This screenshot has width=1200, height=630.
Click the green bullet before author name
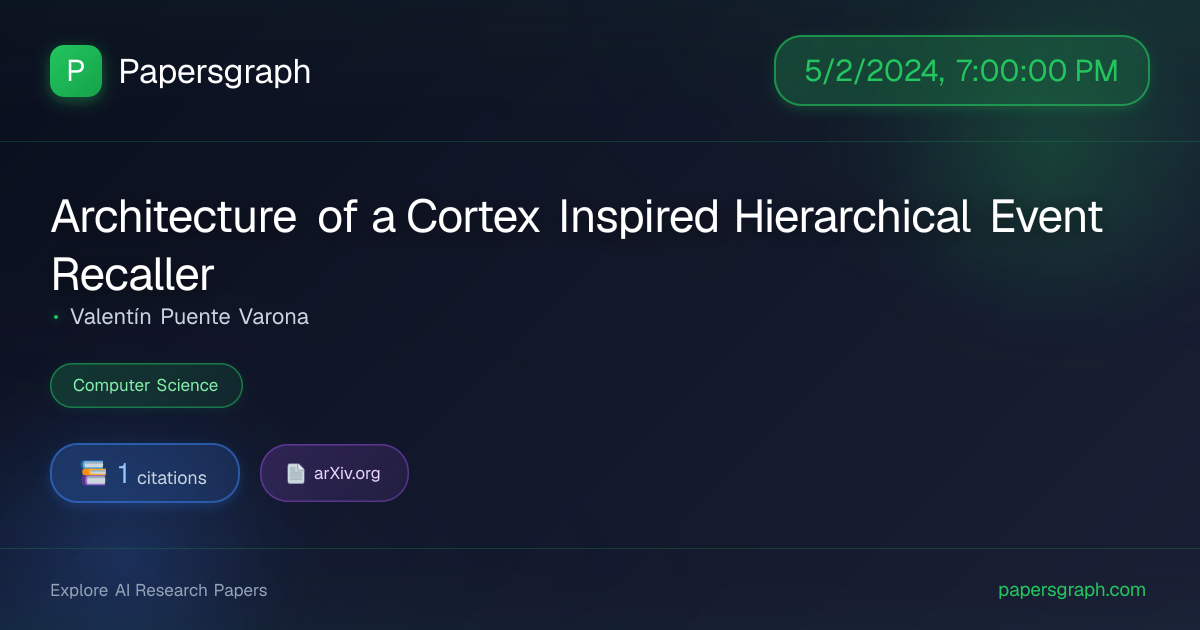56,317
